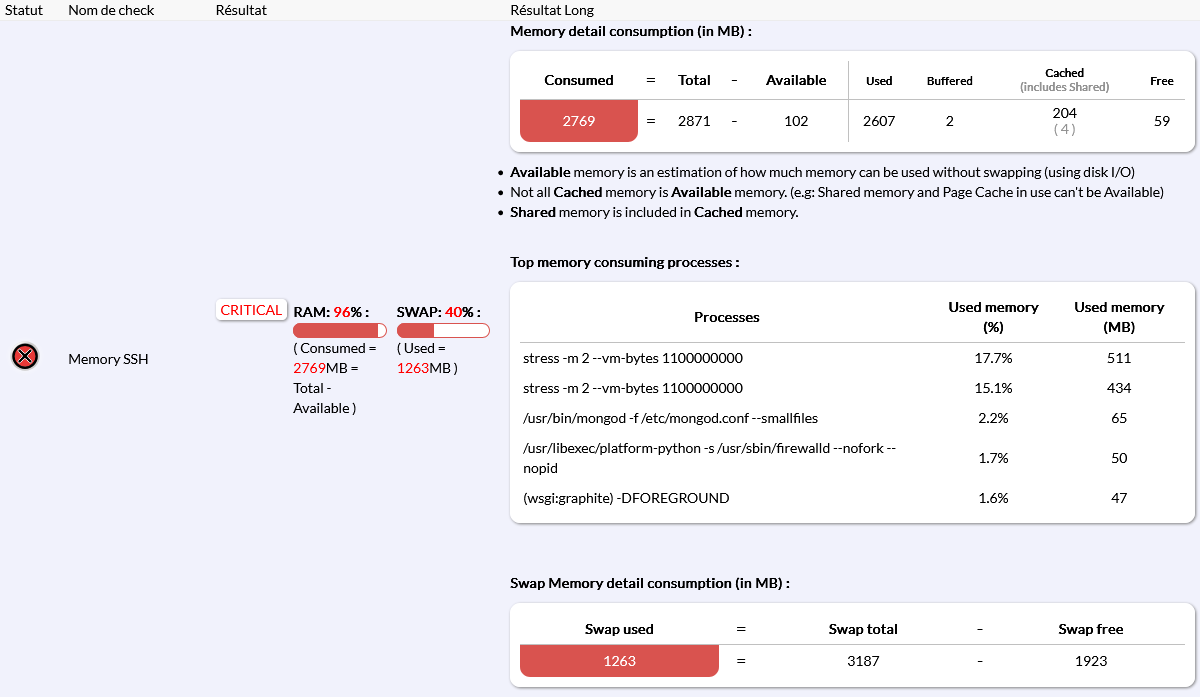Click the Résultat column header
Image resolution: width=1200 pixels, height=697 pixels.
click(241, 10)
